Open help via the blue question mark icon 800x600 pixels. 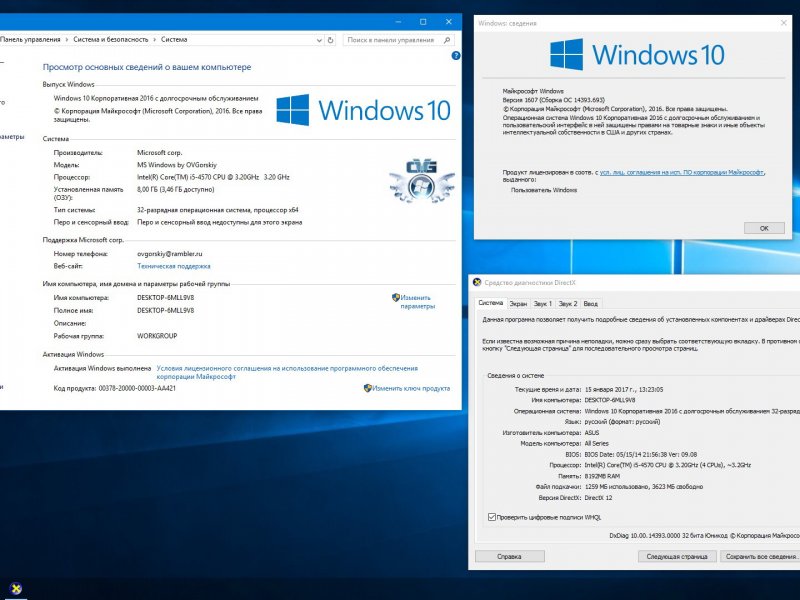[x=456, y=56]
